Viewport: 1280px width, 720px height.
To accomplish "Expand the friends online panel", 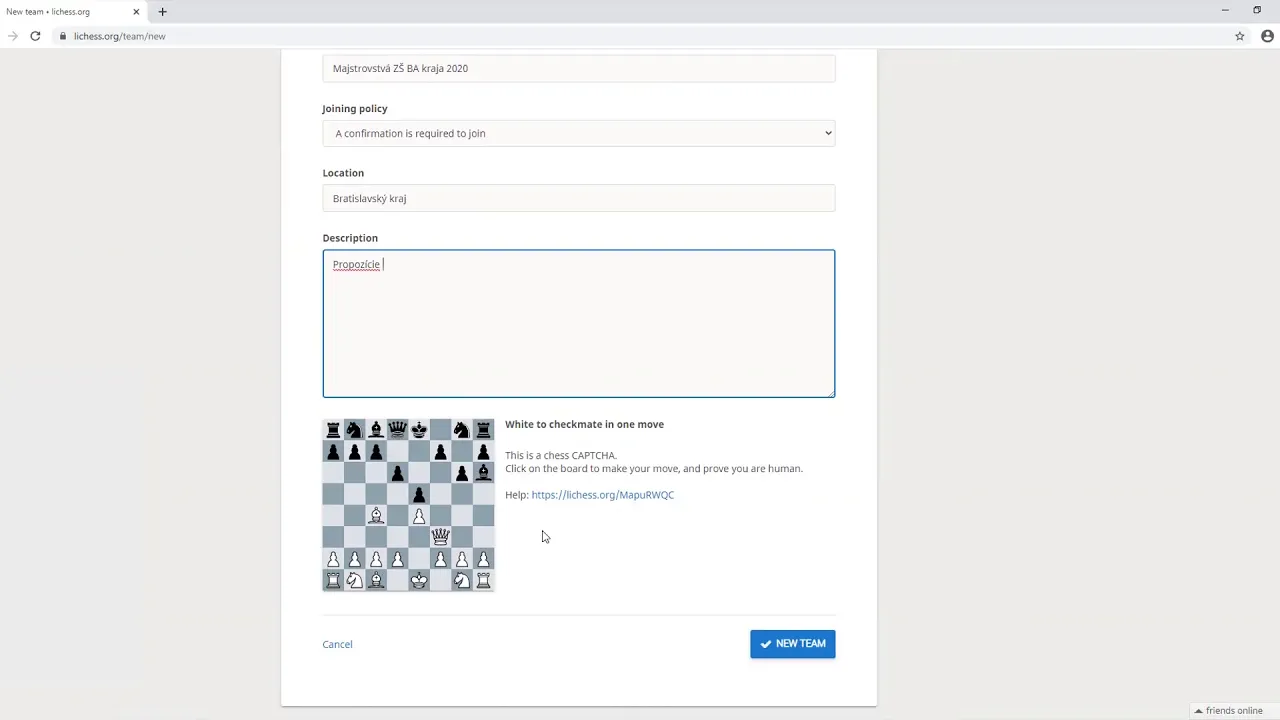I will [x=1229, y=711].
